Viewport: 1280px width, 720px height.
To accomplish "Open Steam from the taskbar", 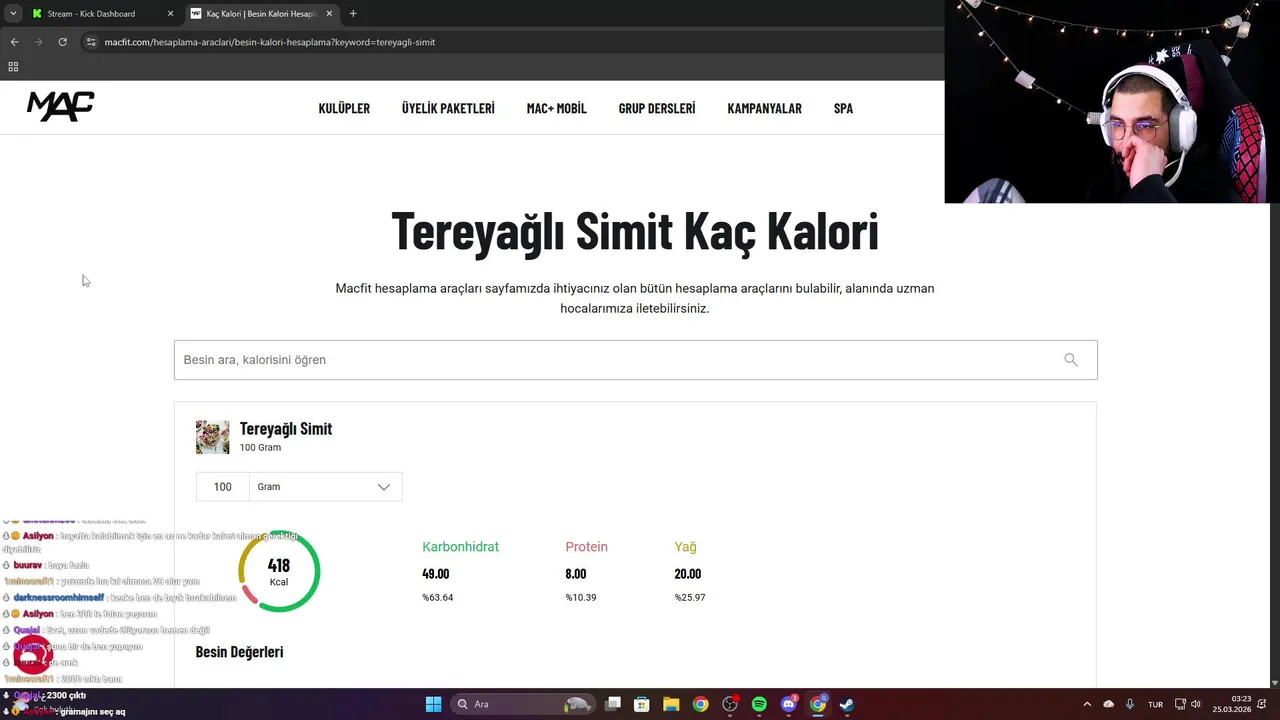I will 847,704.
